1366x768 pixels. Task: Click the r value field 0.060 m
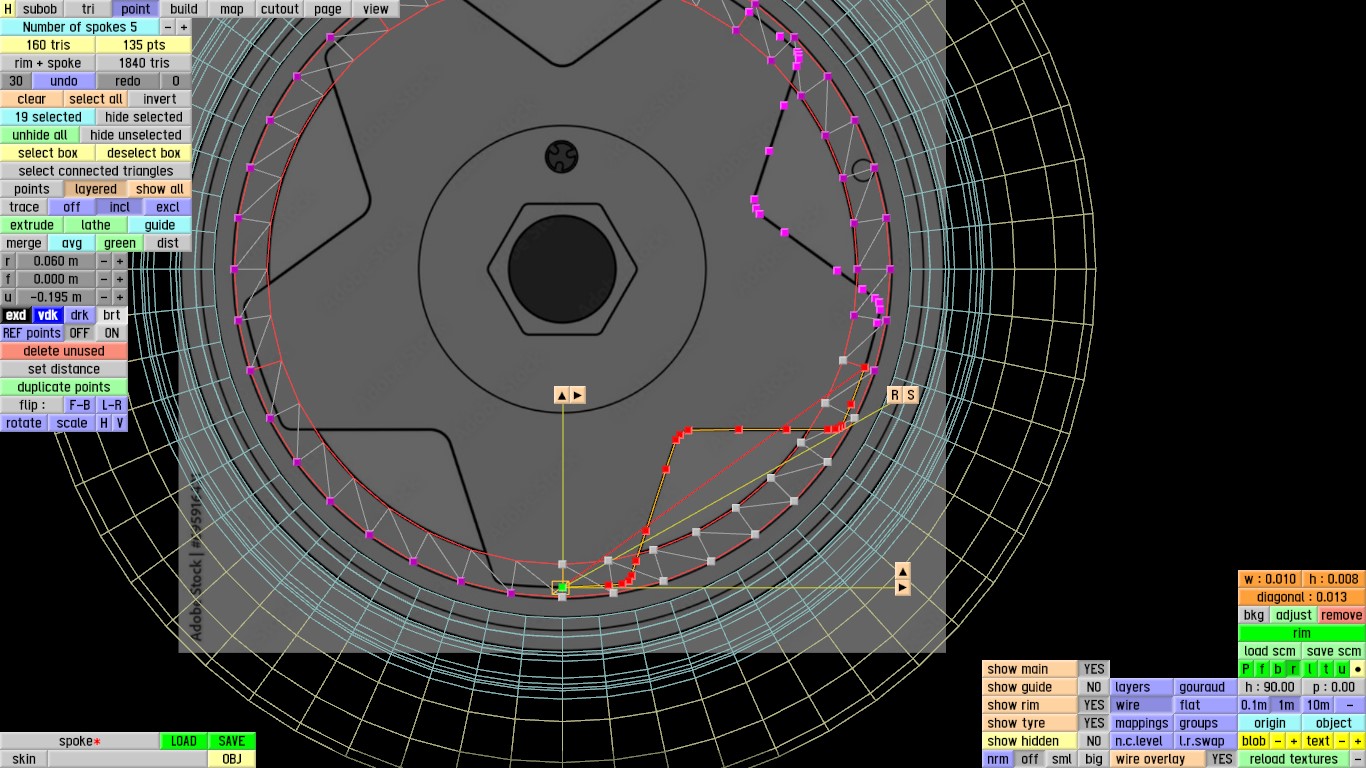pos(56,261)
